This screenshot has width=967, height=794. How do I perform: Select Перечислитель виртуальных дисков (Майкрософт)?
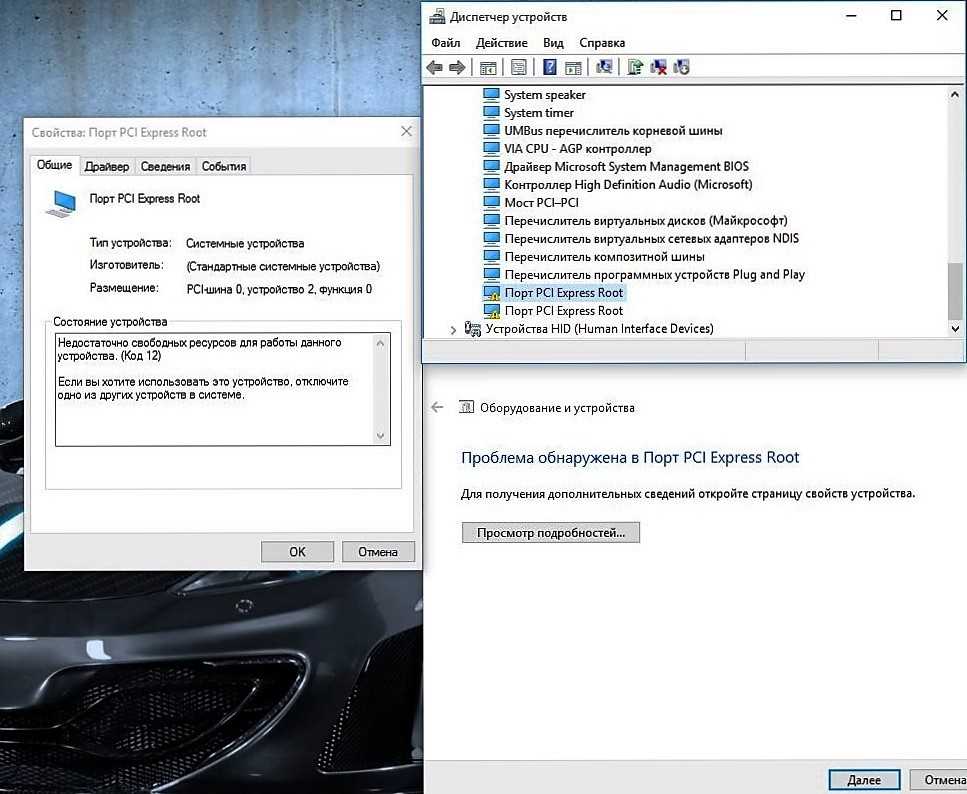pyautogui.click(x=646, y=220)
